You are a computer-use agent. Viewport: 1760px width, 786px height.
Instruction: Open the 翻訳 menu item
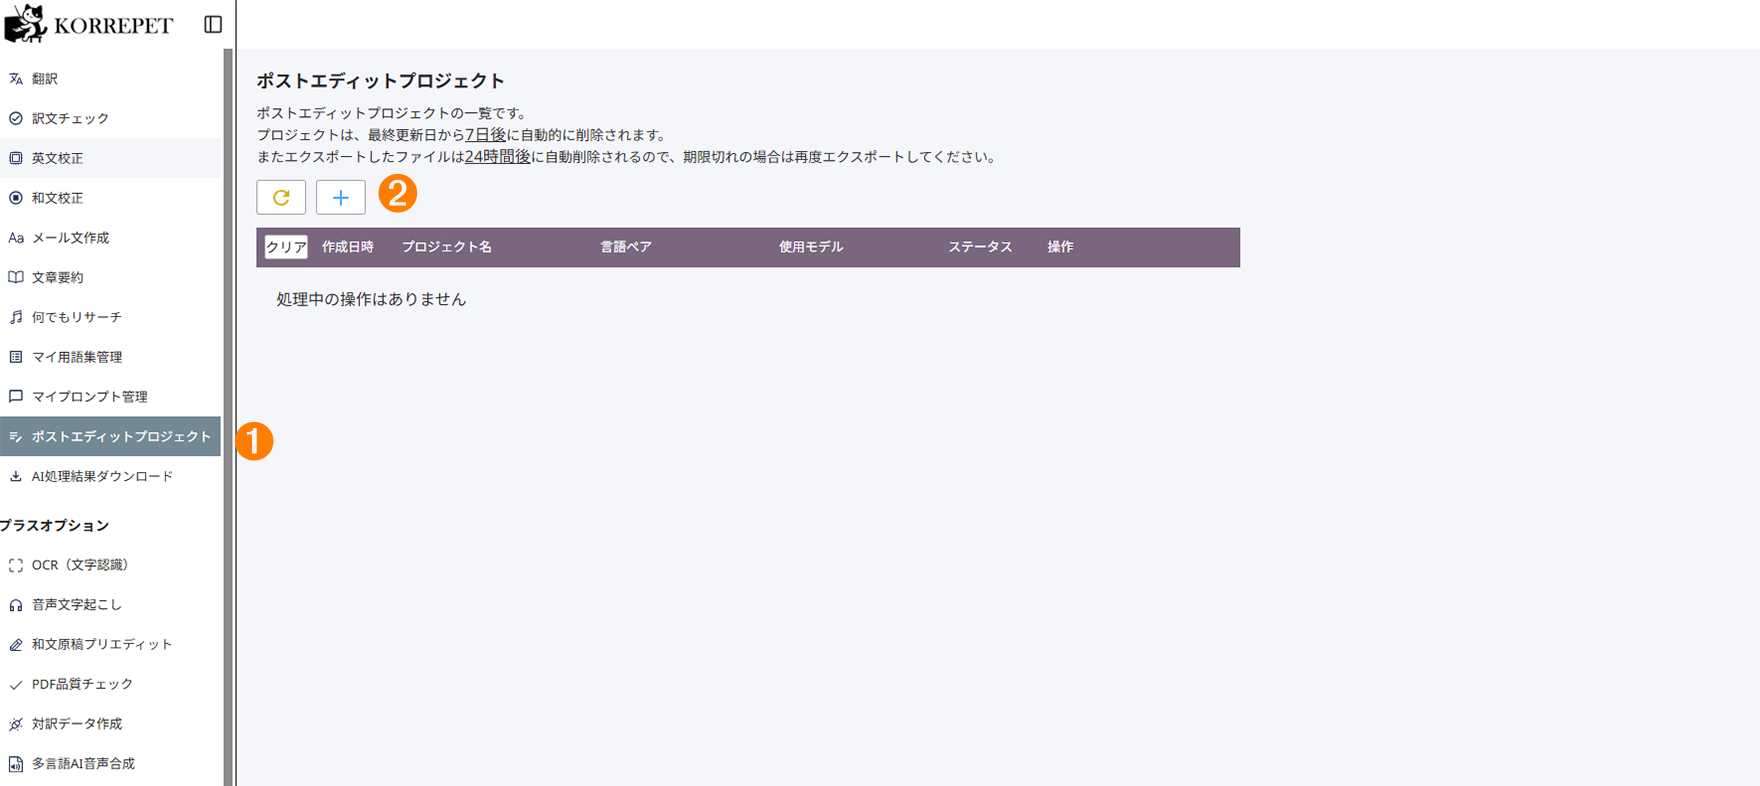(110, 78)
